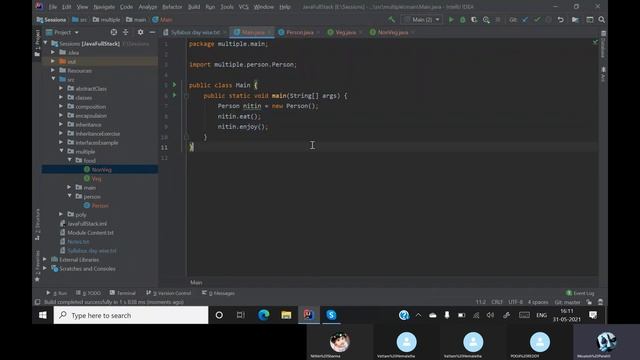This screenshot has height=360, width=640.
Task: Select Person class in project tree
Action: pos(100,205)
